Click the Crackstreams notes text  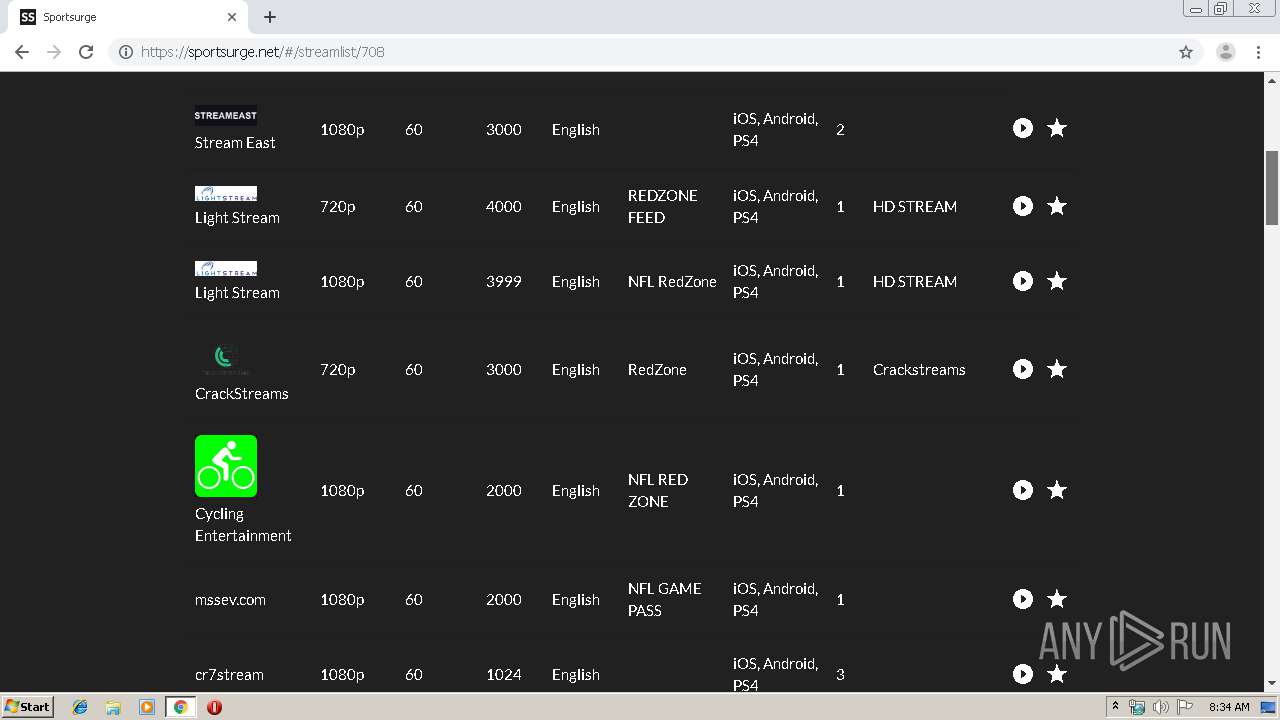point(919,369)
